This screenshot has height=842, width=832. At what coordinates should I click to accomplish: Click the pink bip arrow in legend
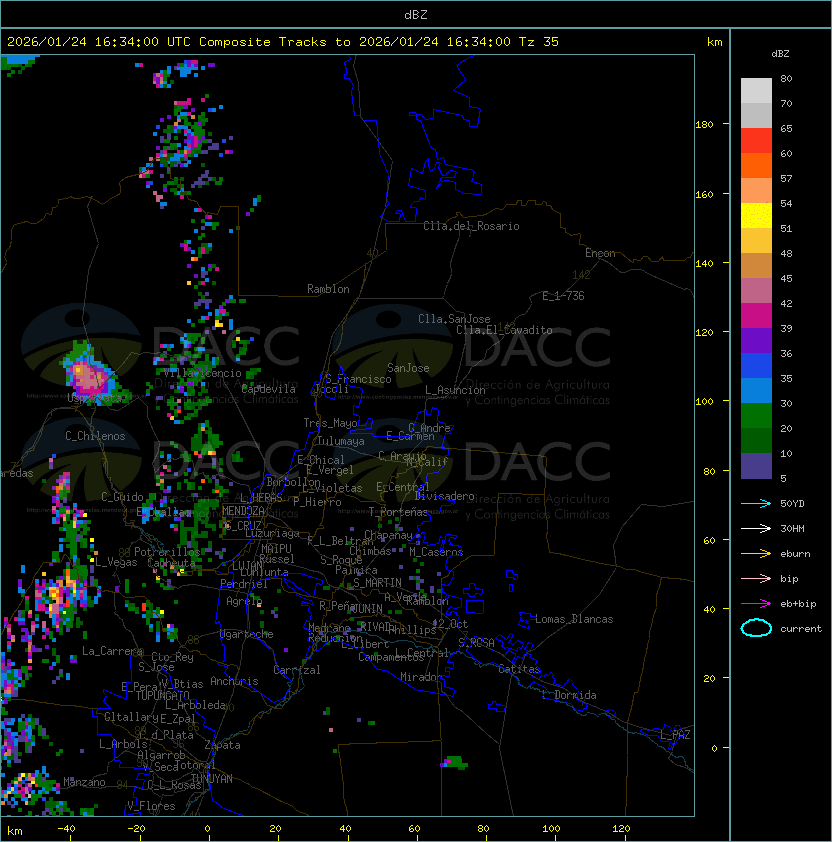click(x=756, y=578)
